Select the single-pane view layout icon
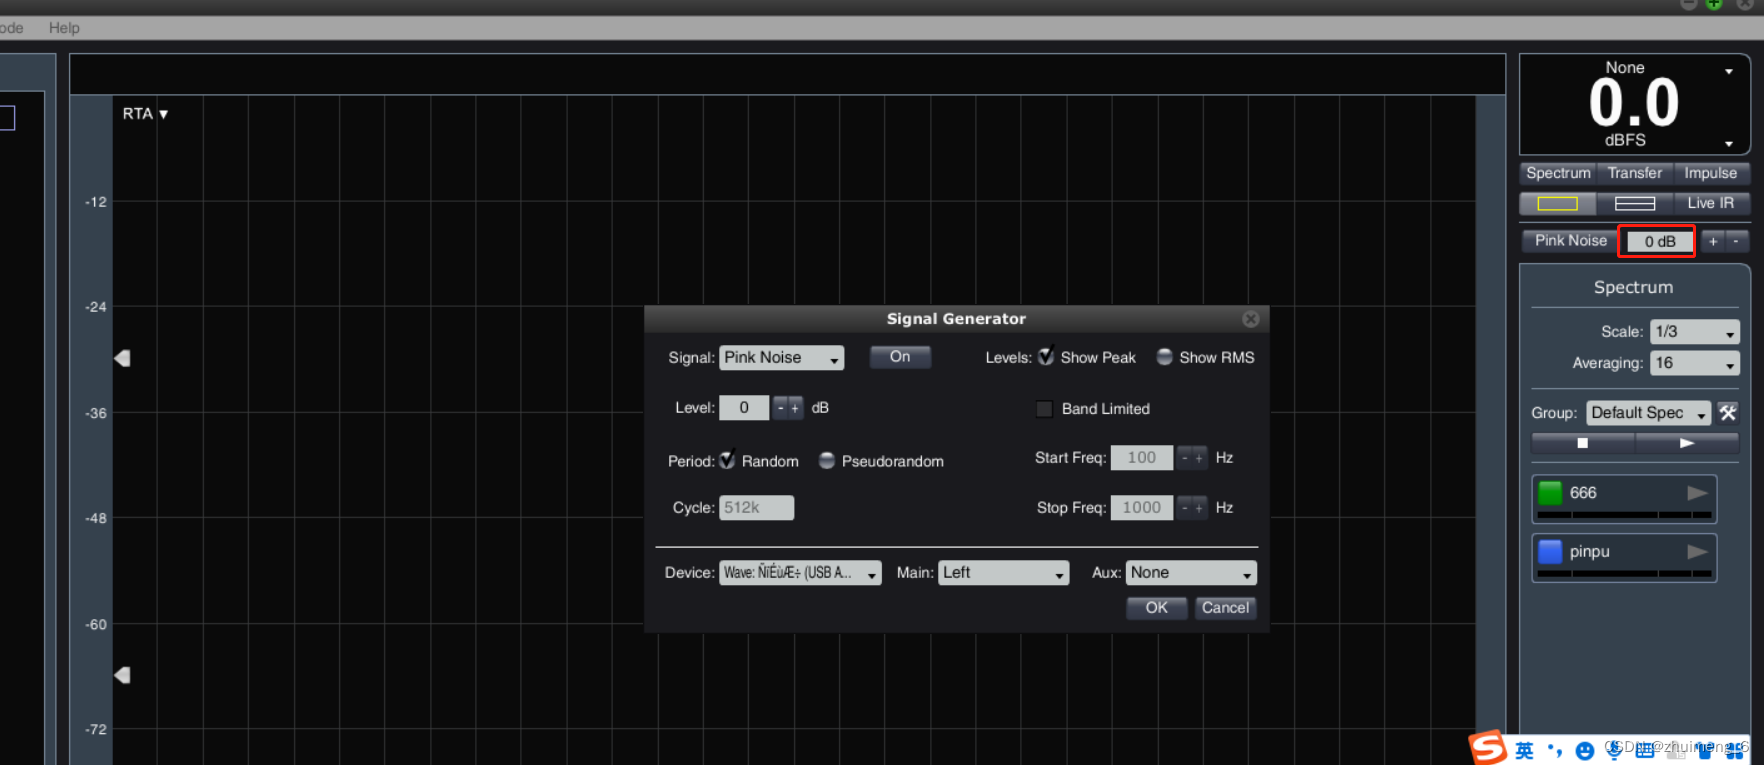The width and height of the screenshot is (1764, 765). [x=1557, y=203]
